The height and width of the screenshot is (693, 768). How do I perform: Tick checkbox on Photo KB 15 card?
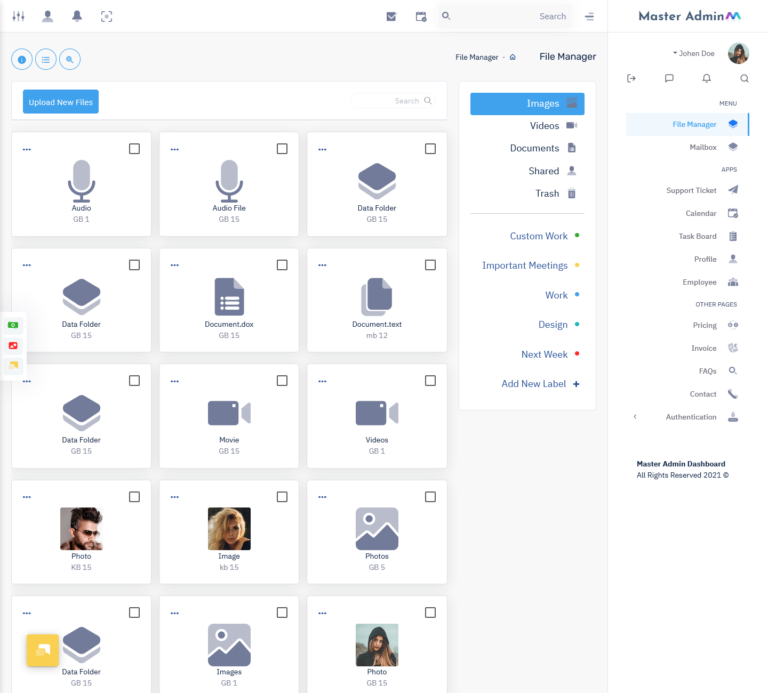[x=134, y=497]
